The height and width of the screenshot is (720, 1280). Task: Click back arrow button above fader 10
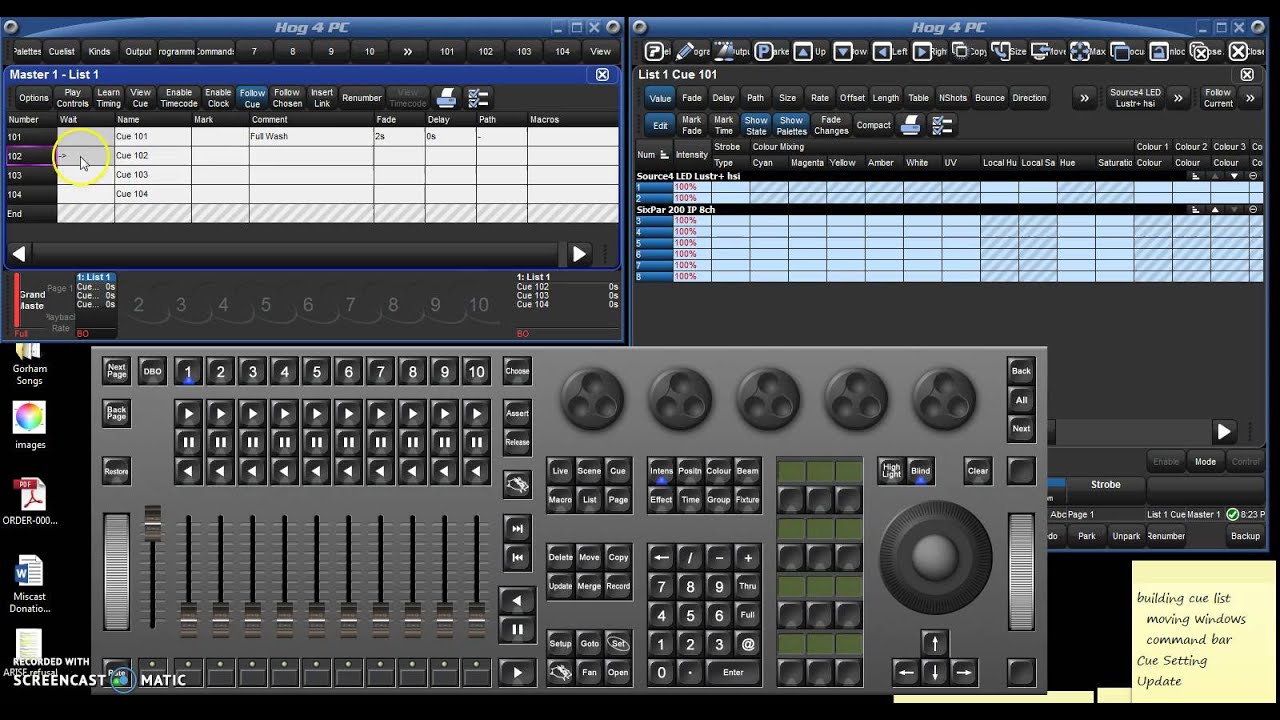477,470
